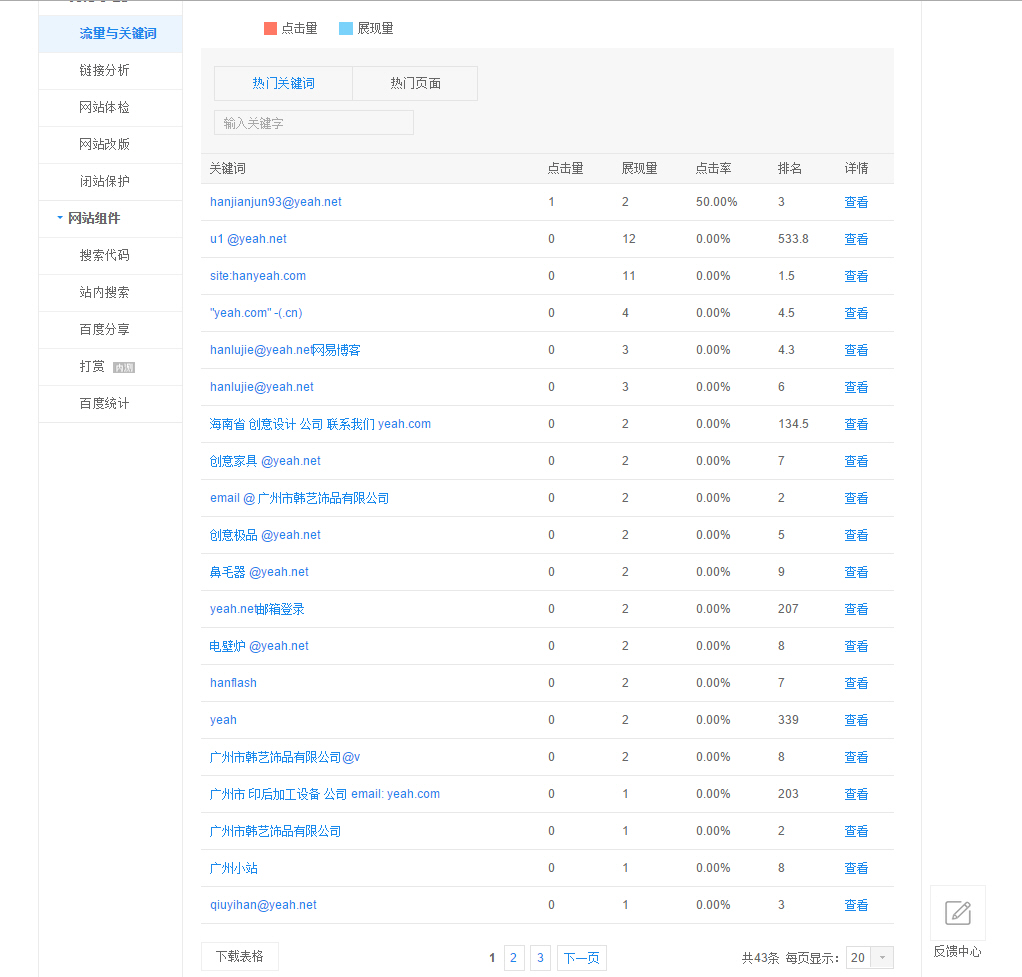Viewport: 1022px width, 977px height.
Task: Open keyword hanjianjun93@yeah.net link
Action: click(x=275, y=202)
